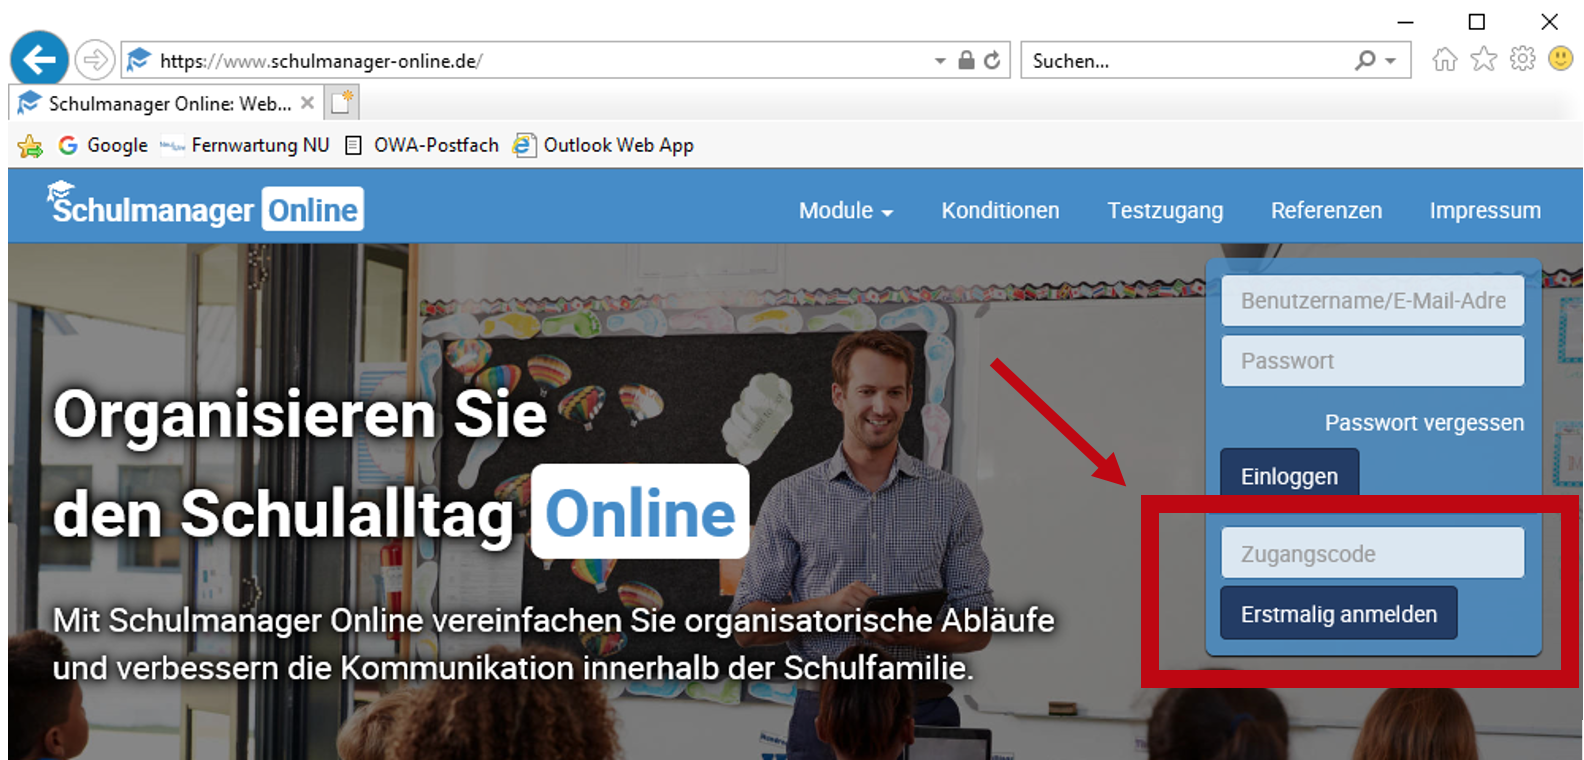Viewport: 1584px width, 760px height.
Task: Click the Schulmanager Online logo
Action: [x=205, y=207]
